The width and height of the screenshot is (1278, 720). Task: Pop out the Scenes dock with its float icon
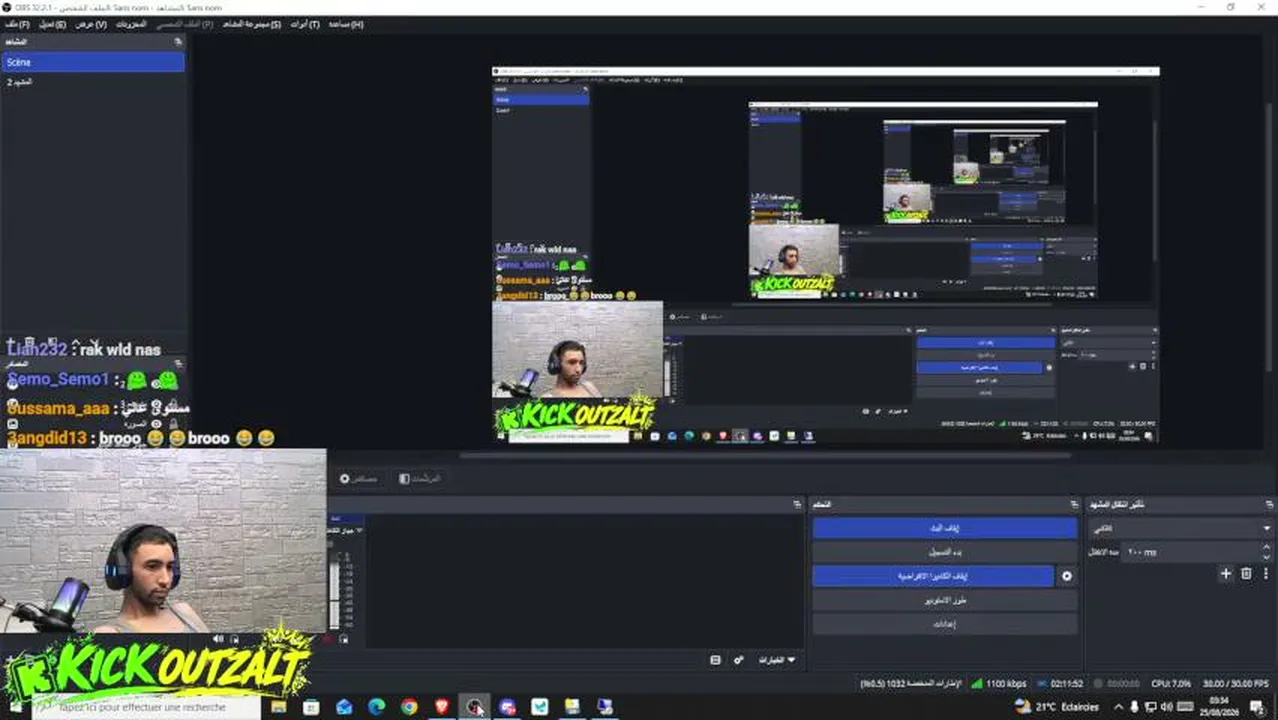[x=178, y=42]
